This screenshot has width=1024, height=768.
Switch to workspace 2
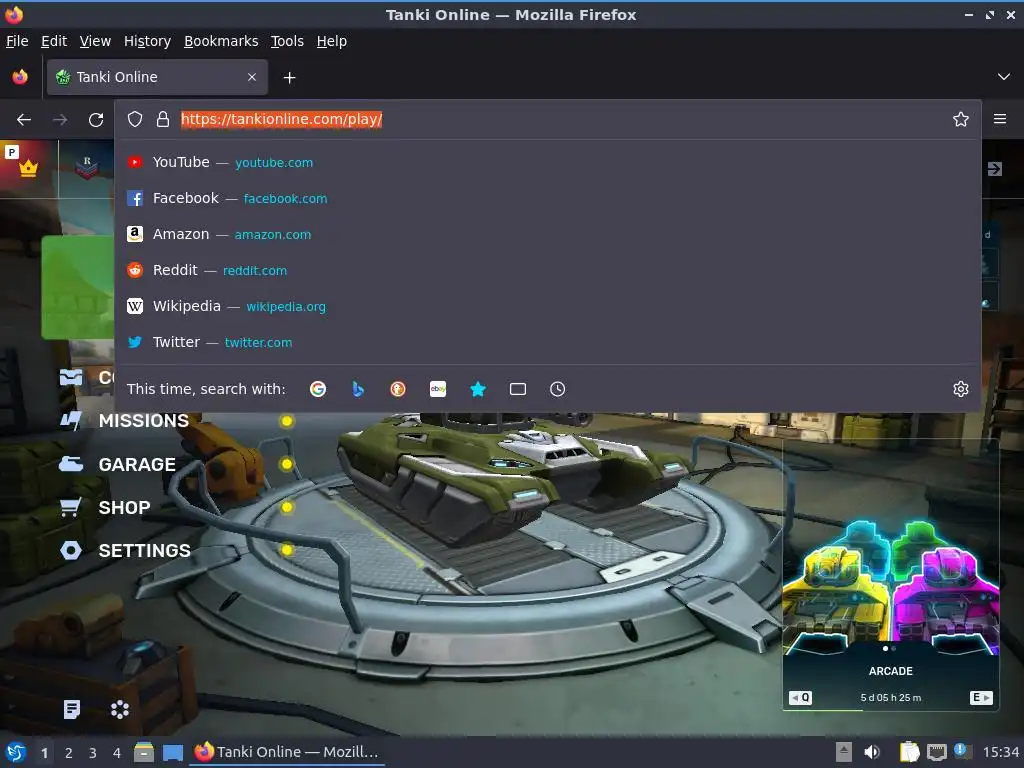69,753
